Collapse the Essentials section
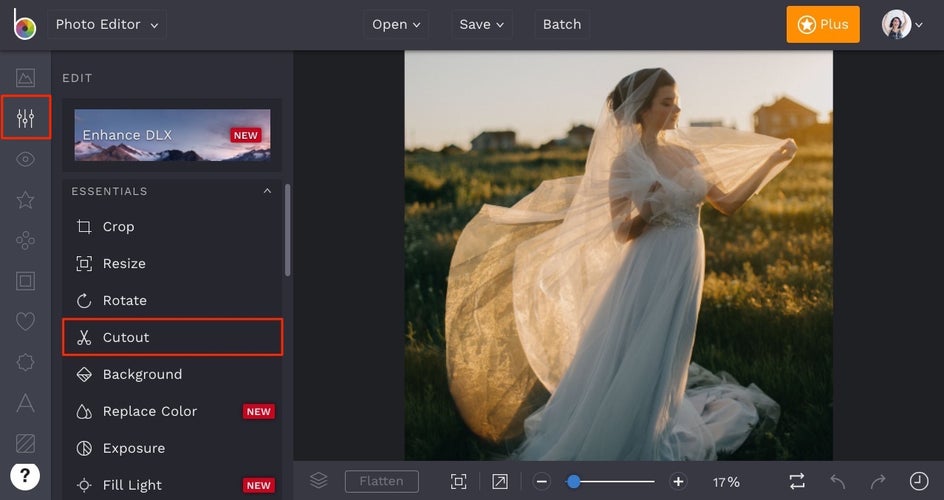This screenshot has height=500, width=944. point(267,191)
